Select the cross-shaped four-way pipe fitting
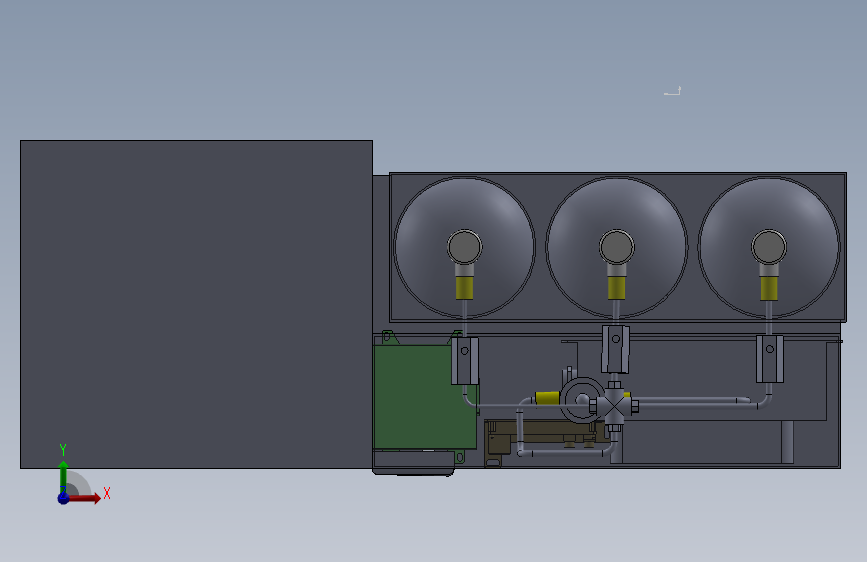The height and width of the screenshot is (562, 867). 614,407
